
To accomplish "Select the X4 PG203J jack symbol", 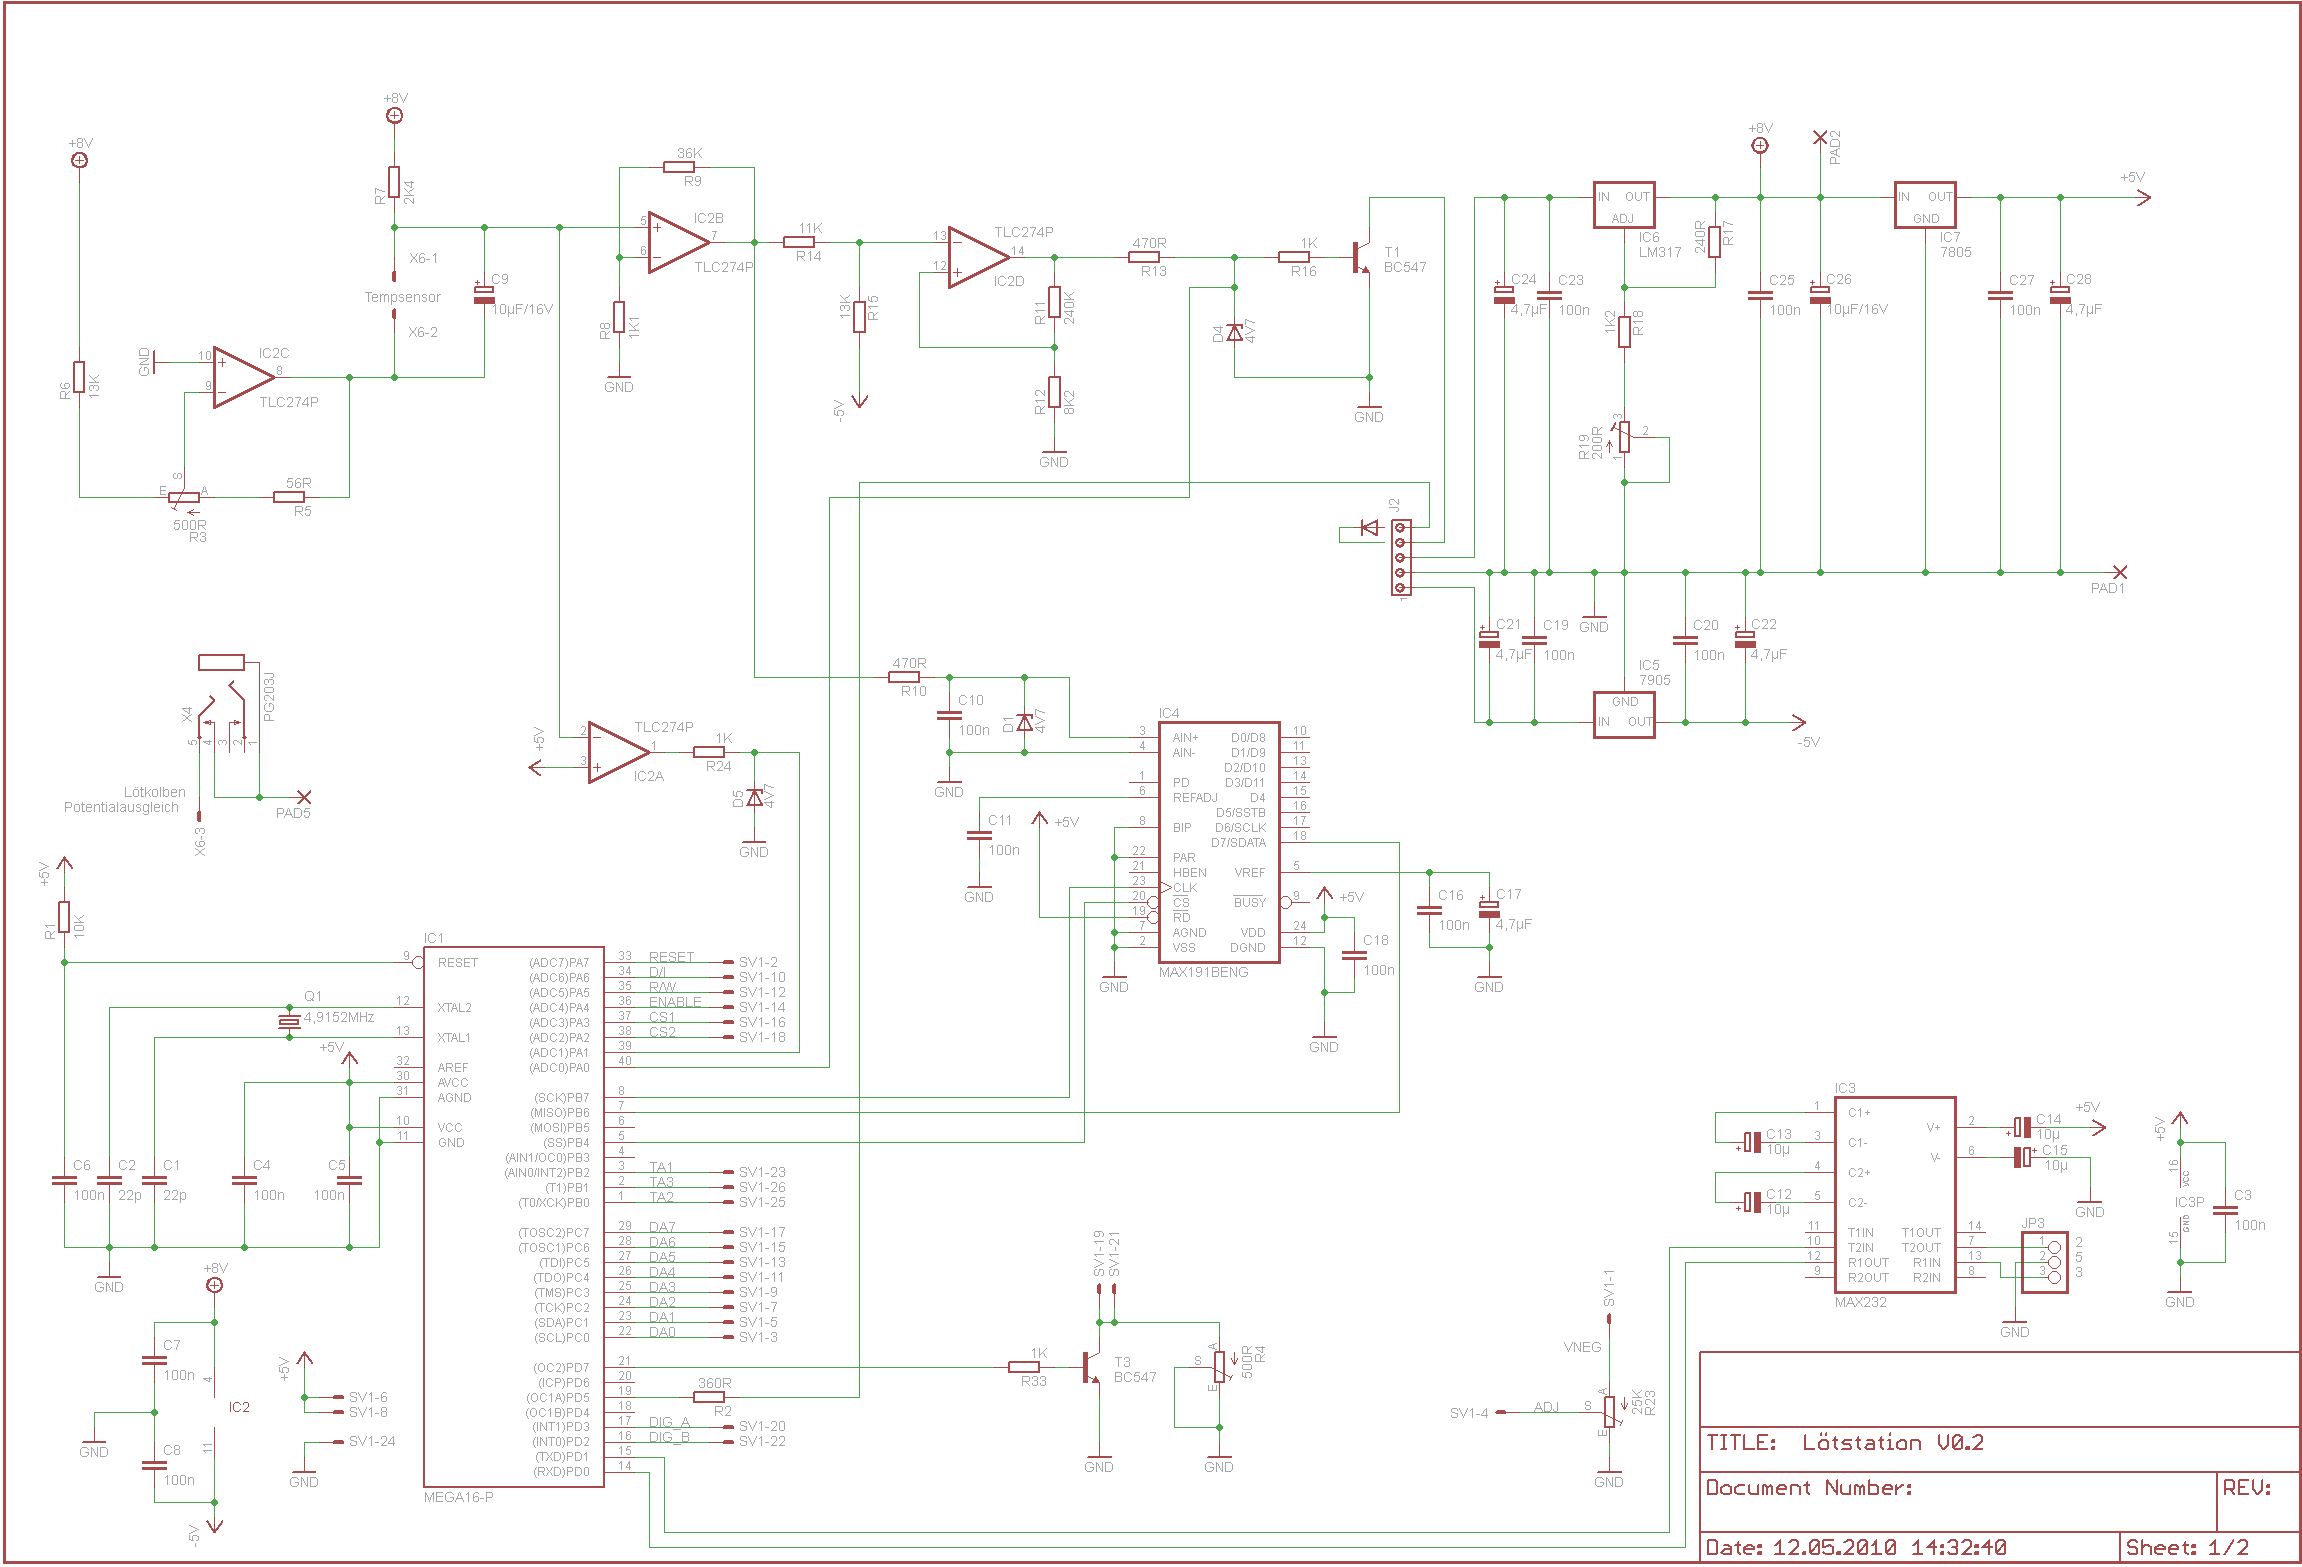I will pos(228,700).
